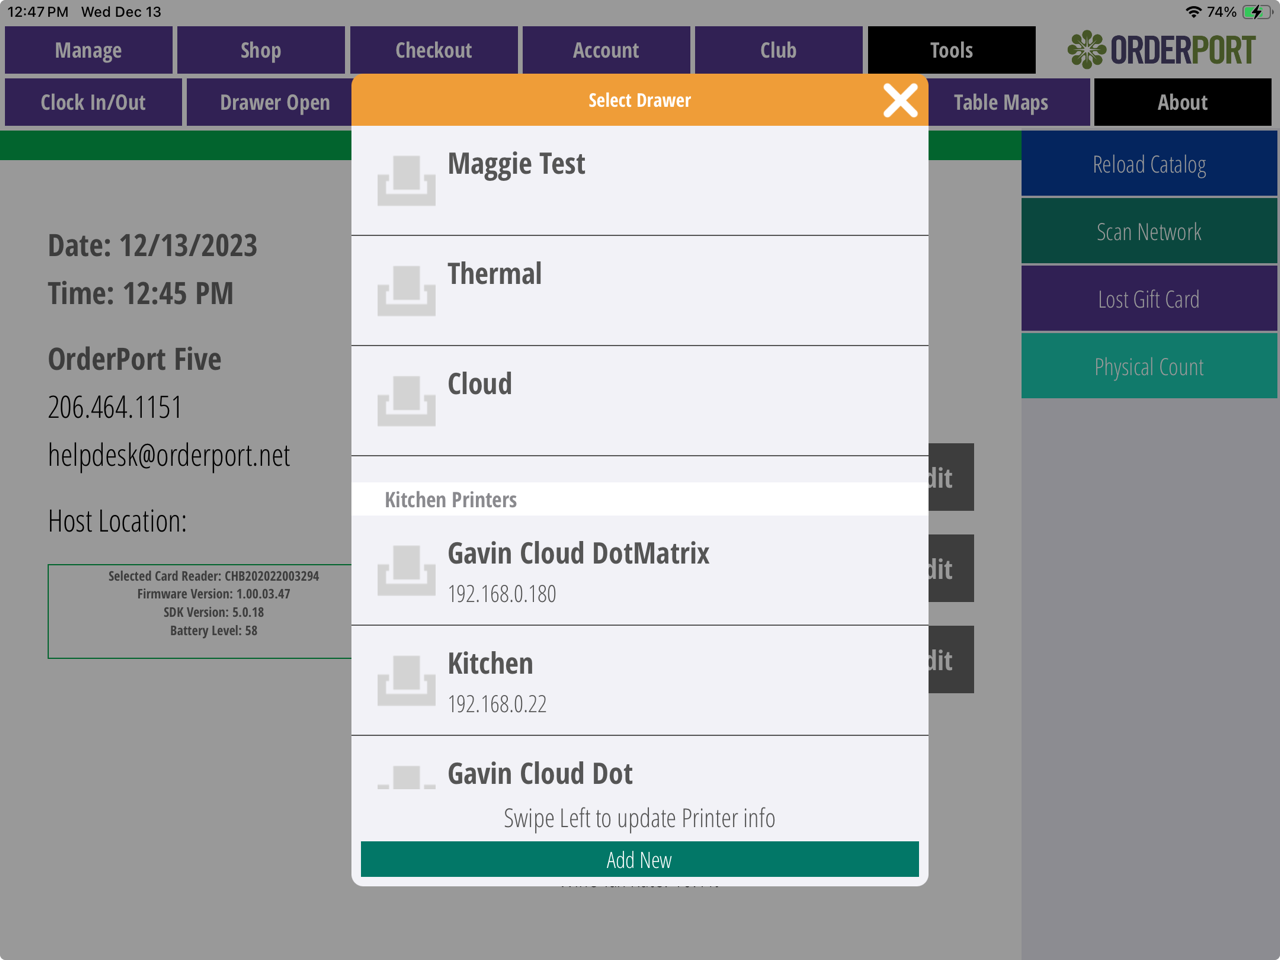The width and height of the screenshot is (1280, 960).
Task: Choose the Kitchen printer entry
Action: point(640,681)
